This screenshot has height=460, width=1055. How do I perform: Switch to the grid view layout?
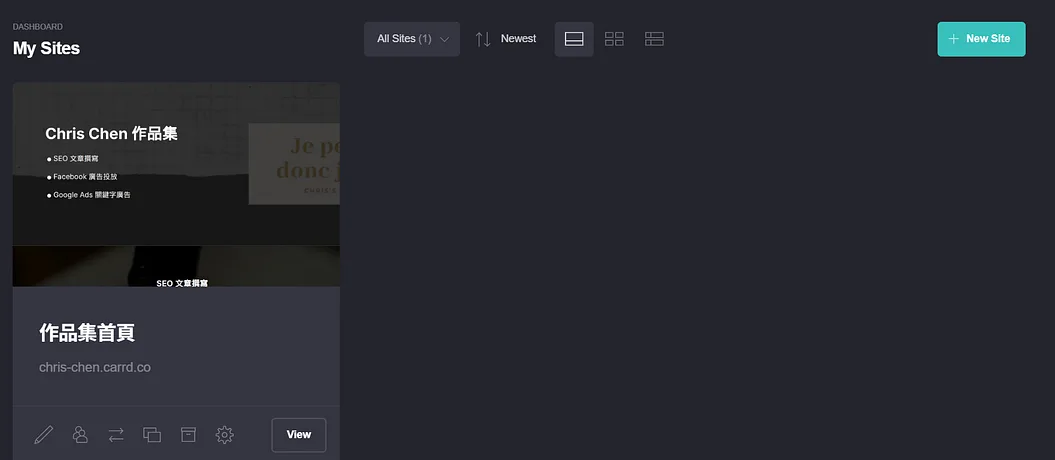click(614, 39)
